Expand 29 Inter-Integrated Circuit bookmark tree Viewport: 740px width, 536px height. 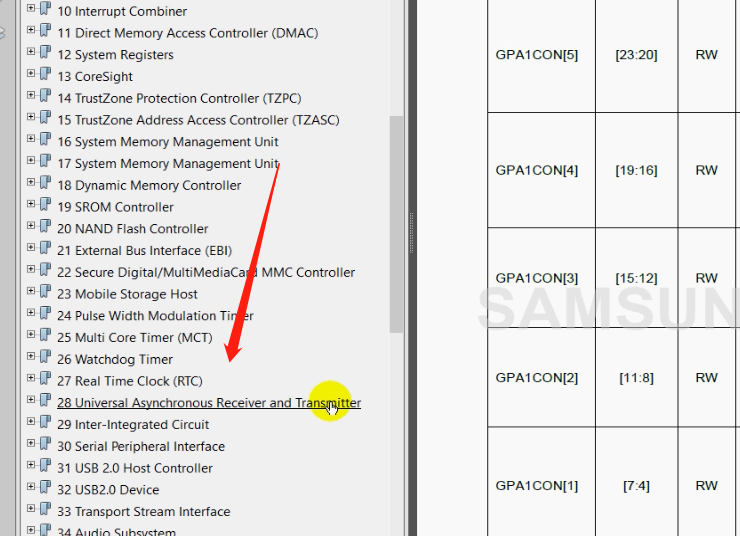(31, 424)
